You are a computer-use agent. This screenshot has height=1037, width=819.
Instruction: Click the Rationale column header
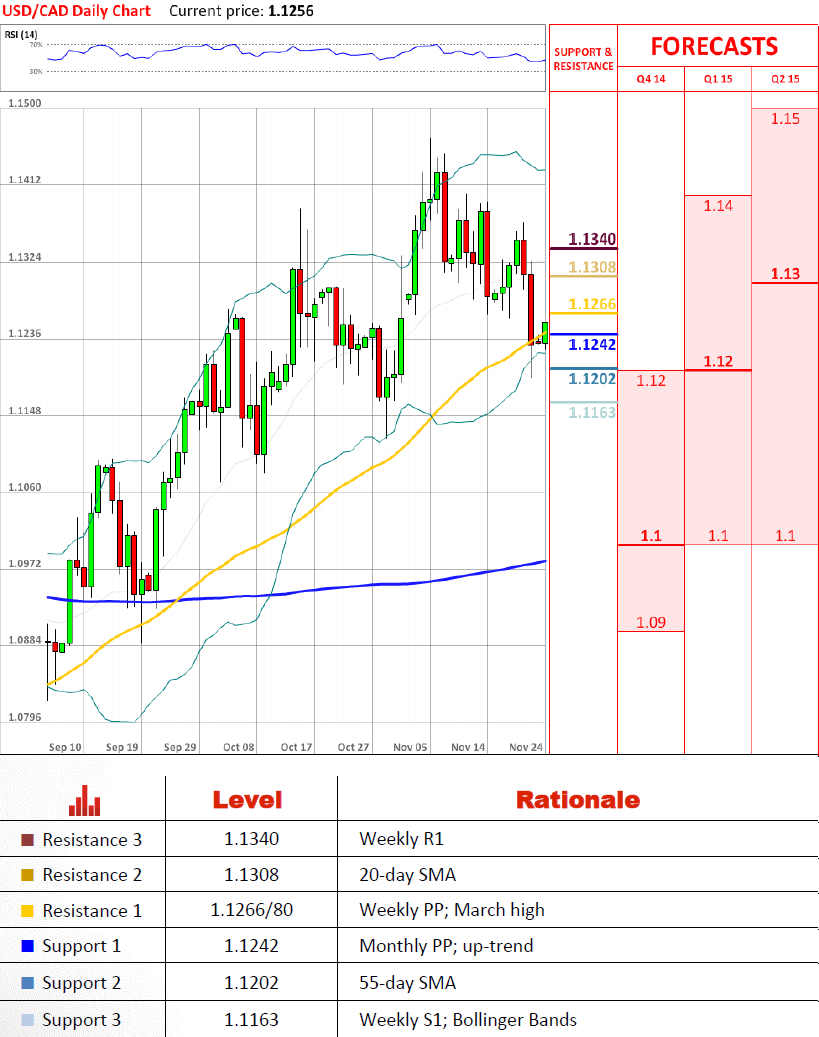pyautogui.click(x=578, y=800)
